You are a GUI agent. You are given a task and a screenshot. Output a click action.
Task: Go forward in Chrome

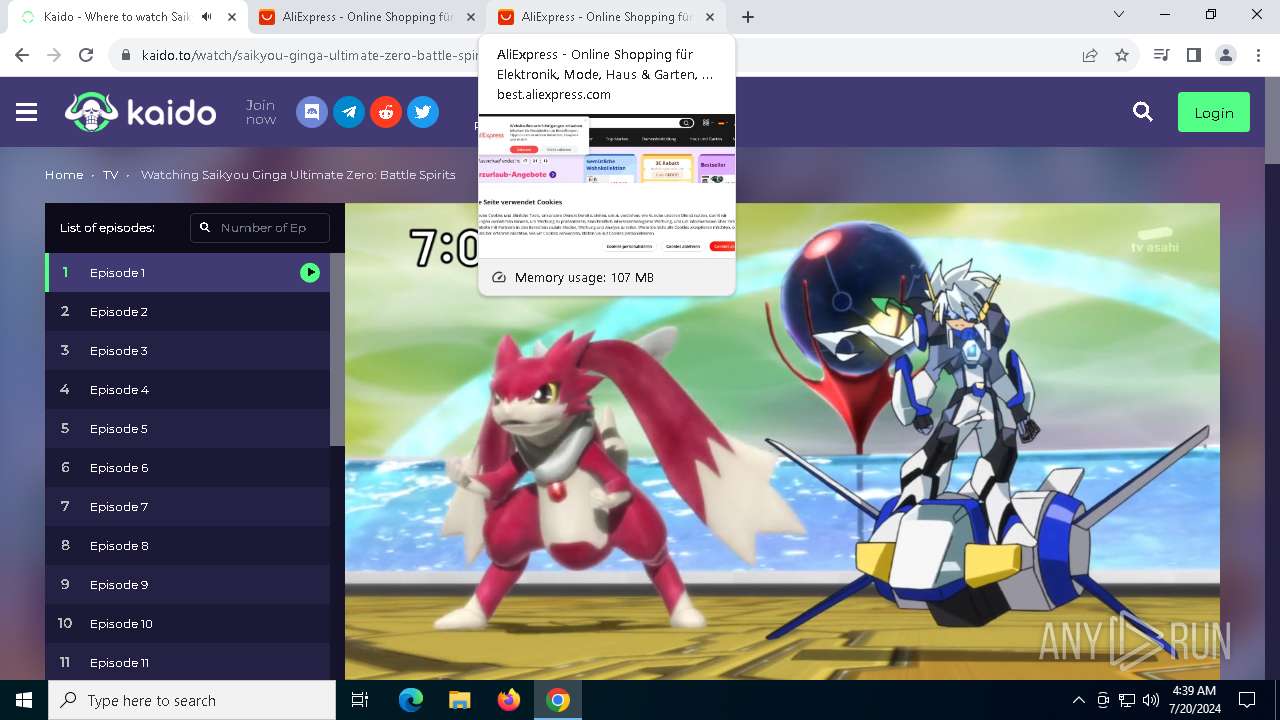point(54,55)
